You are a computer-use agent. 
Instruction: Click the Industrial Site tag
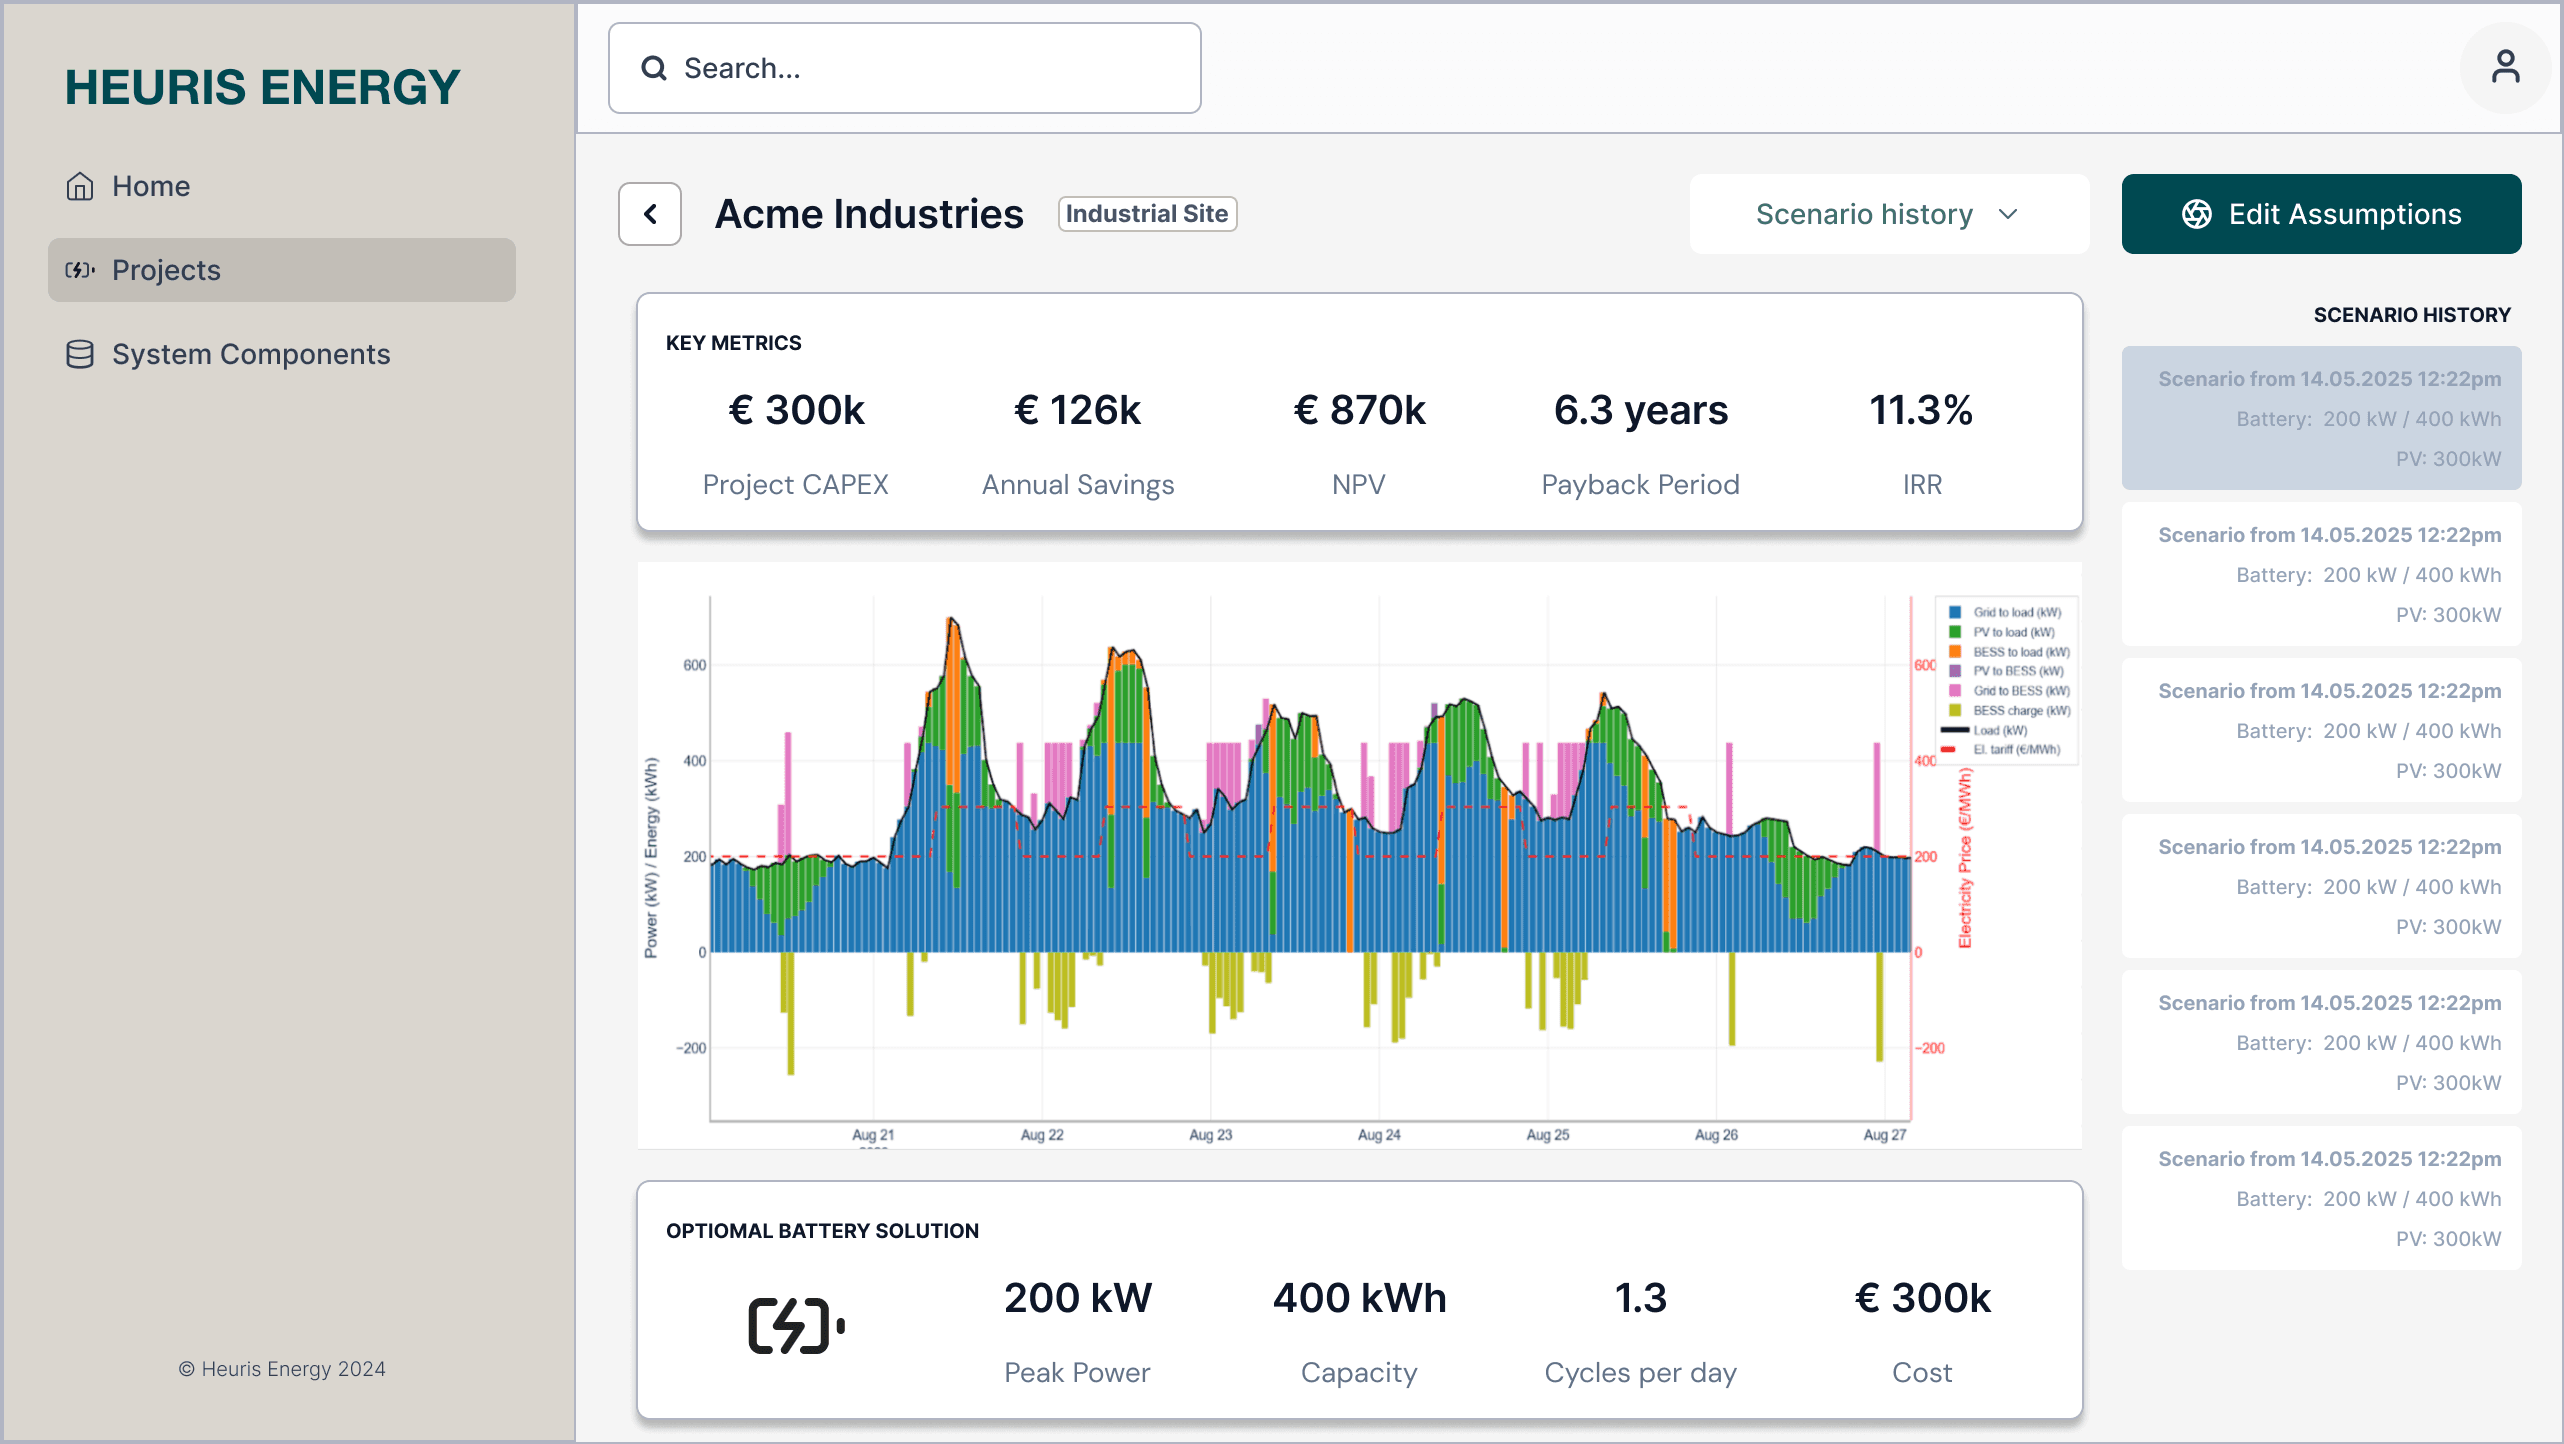(x=1147, y=214)
